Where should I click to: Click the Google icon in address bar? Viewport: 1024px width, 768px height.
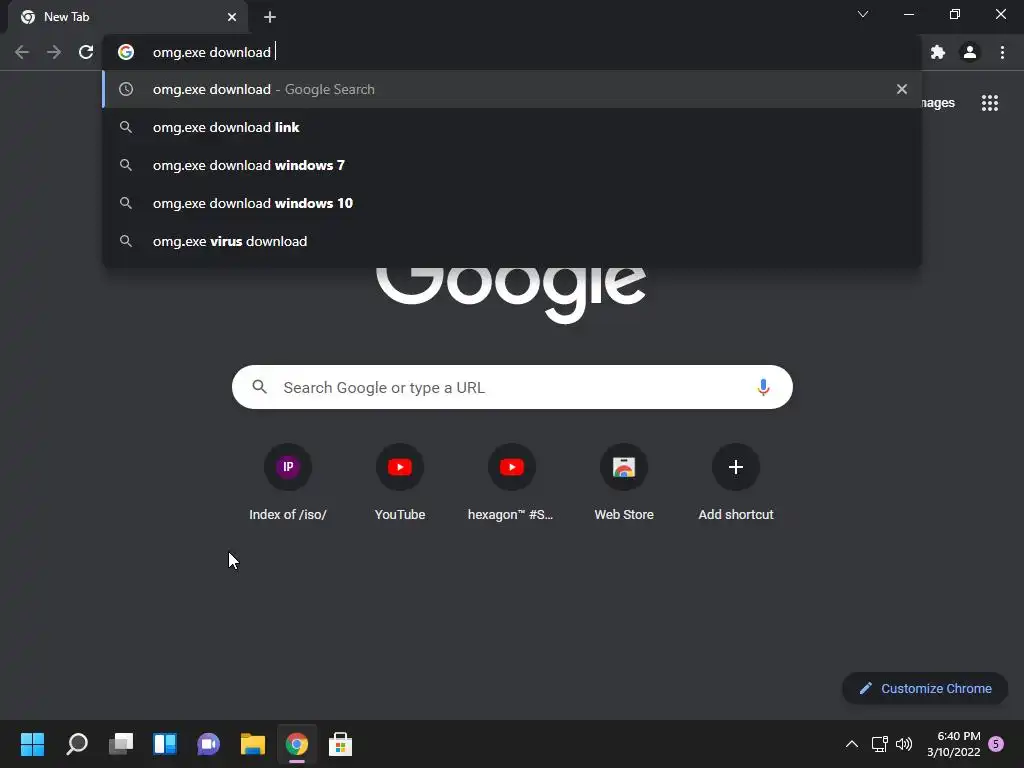[126, 52]
